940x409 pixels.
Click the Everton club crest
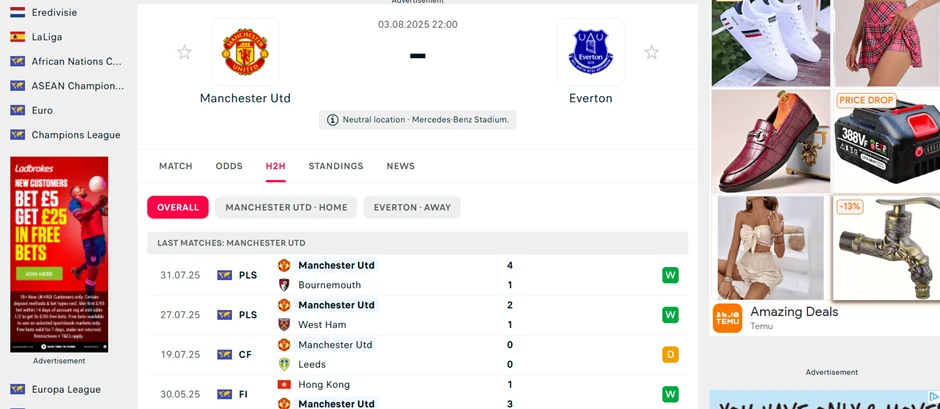click(x=590, y=52)
